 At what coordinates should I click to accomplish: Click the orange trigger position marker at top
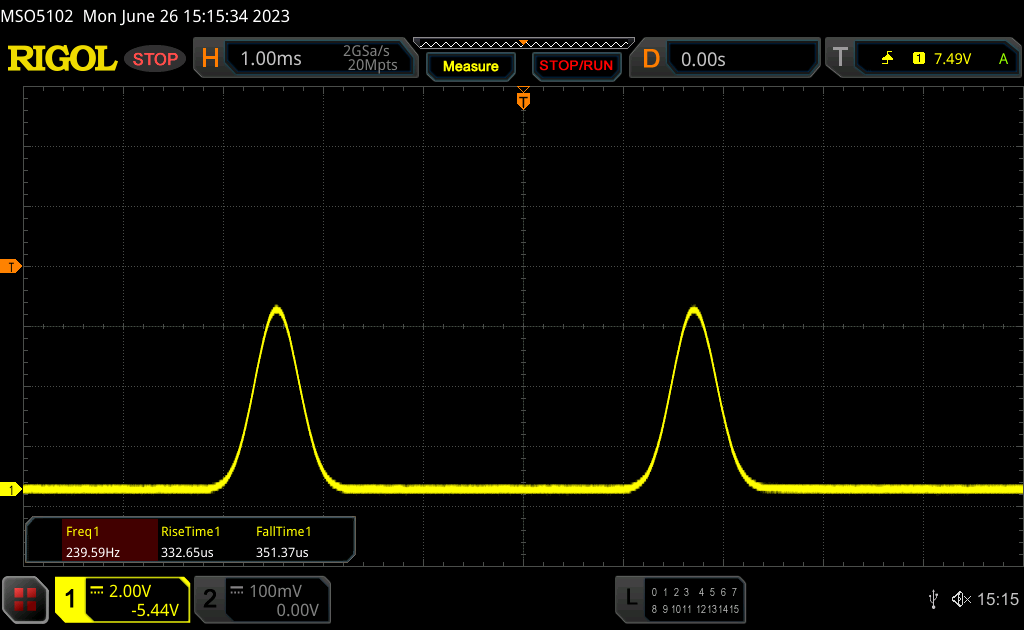pyautogui.click(x=523, y=99)
